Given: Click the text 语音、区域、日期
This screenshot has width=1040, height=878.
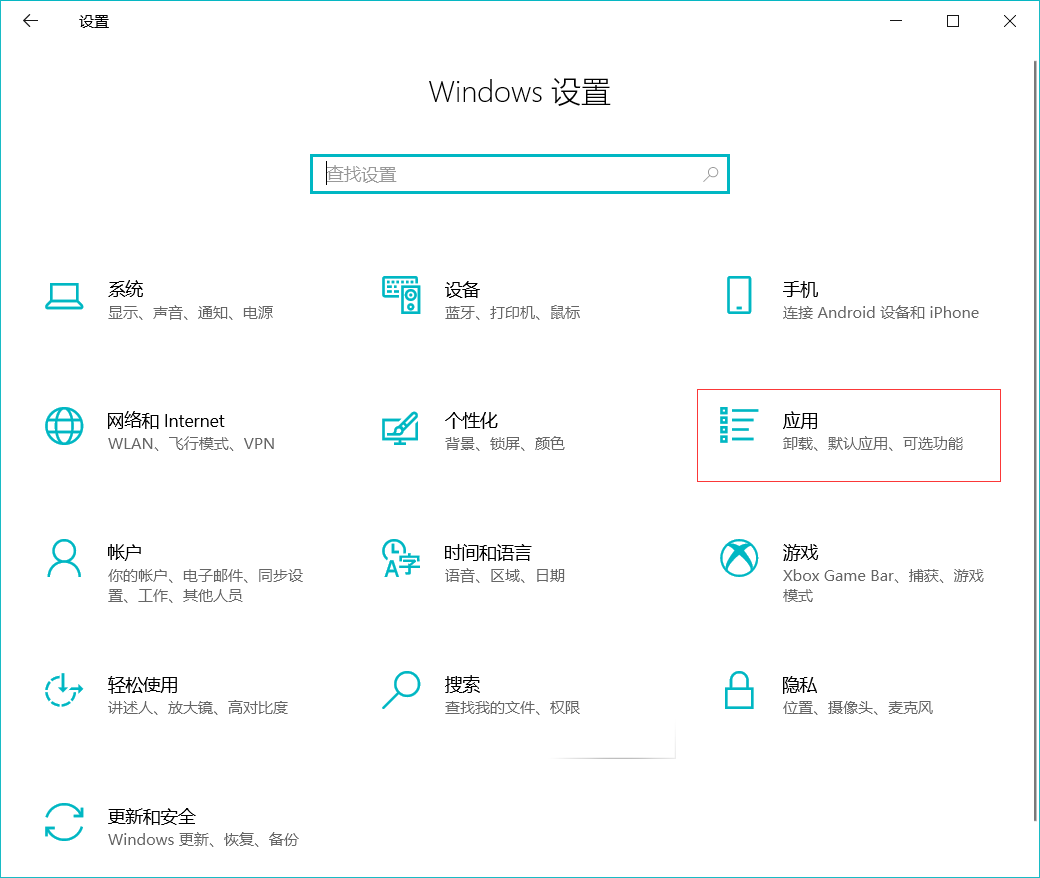Looking at the screenshot, I should coord(505,576).
